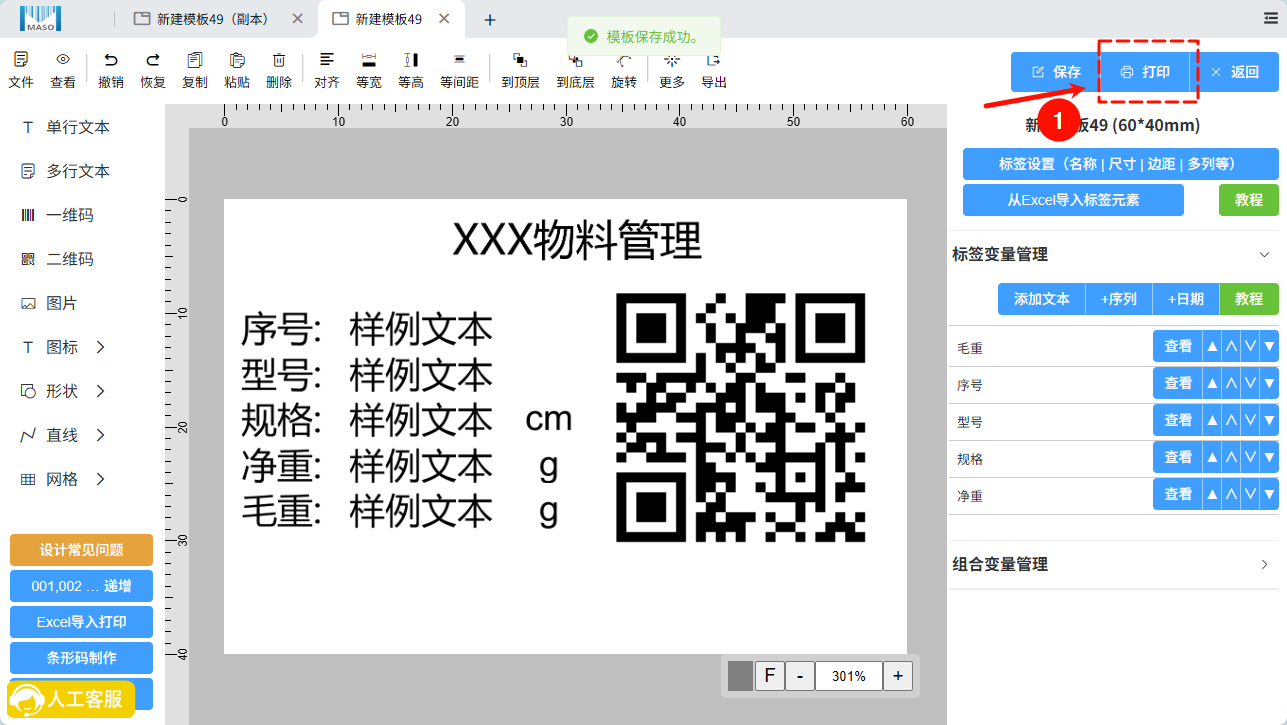Image resolution: width=1287 pixels, height=725 pixels.
Task: Apply 等间距 (Equal spacing) tool
Action: click(x=459, y=70)
